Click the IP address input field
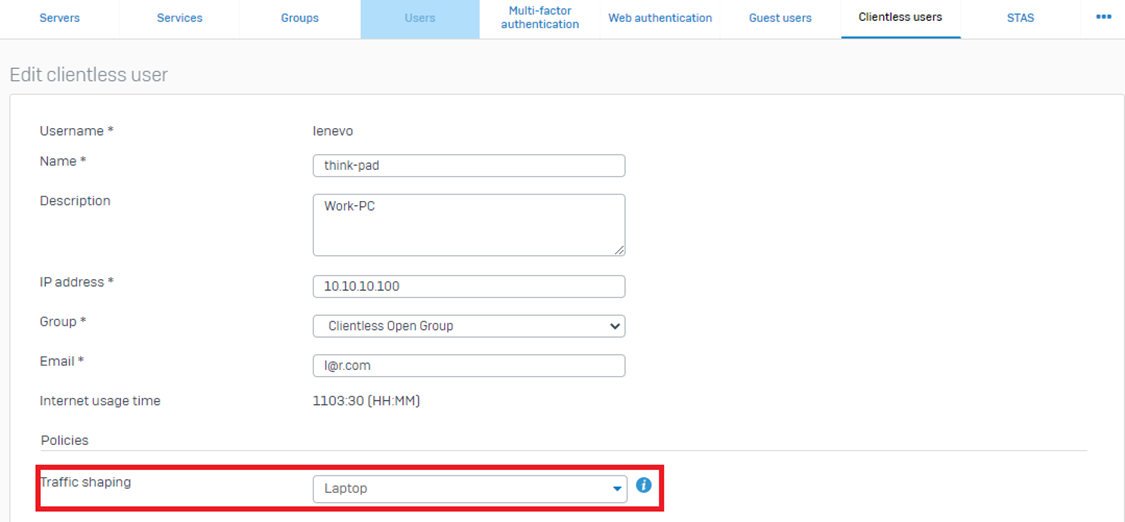 point(469,287)
